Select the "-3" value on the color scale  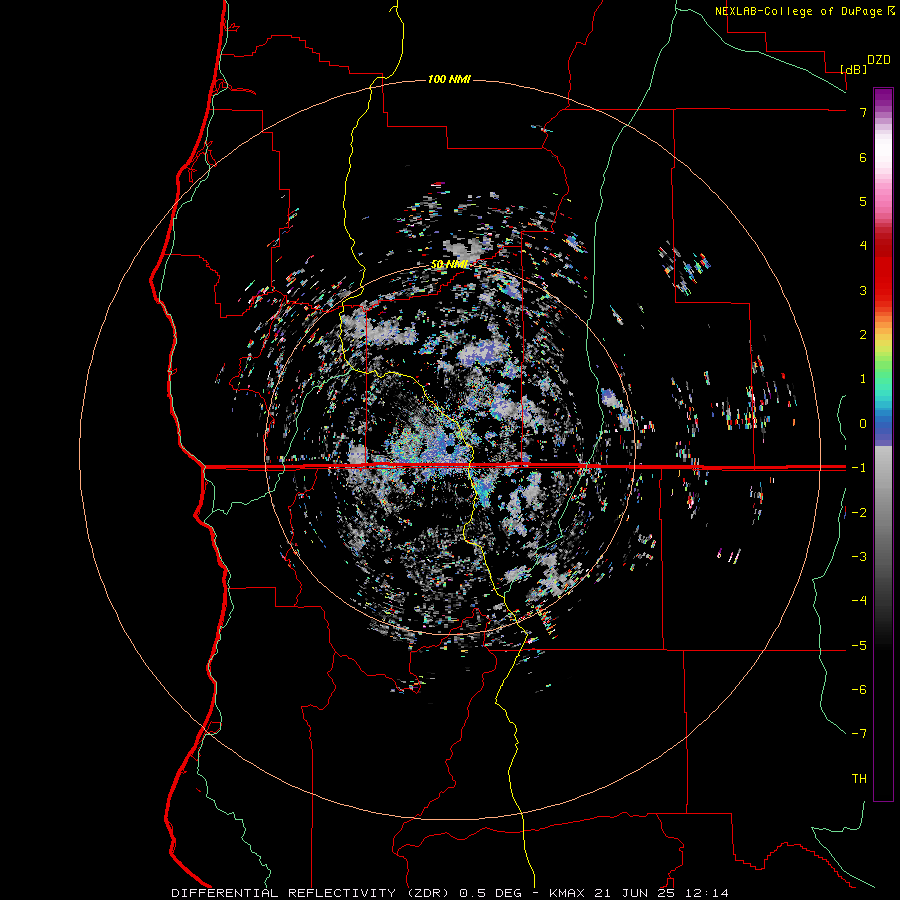tap(859, 557)
